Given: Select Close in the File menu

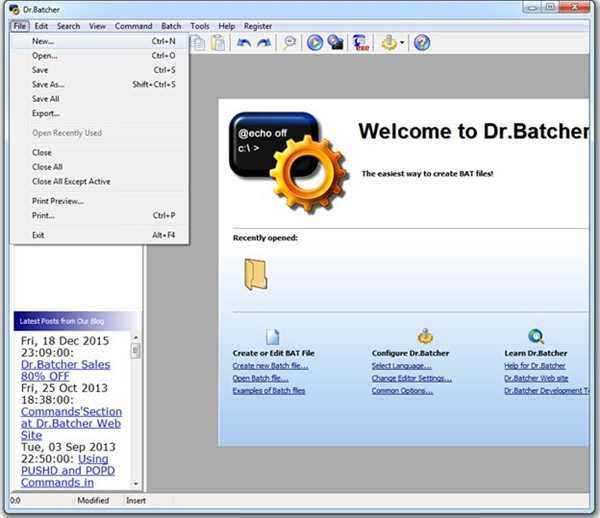Looking at the screenshot, I should tap(100, 152).
